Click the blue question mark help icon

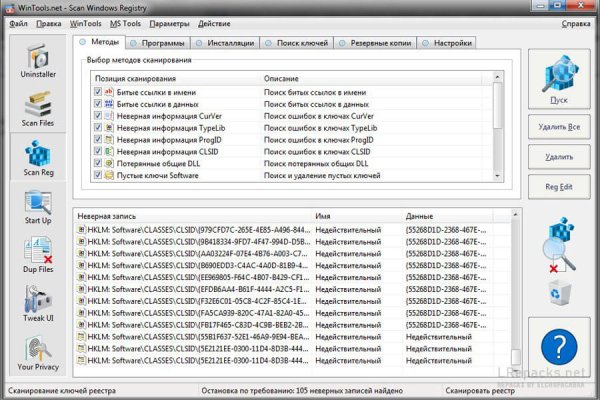559,347
